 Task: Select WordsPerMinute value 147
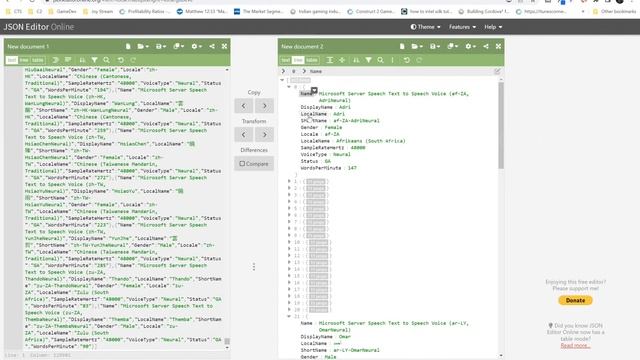(x=352, y=168)
